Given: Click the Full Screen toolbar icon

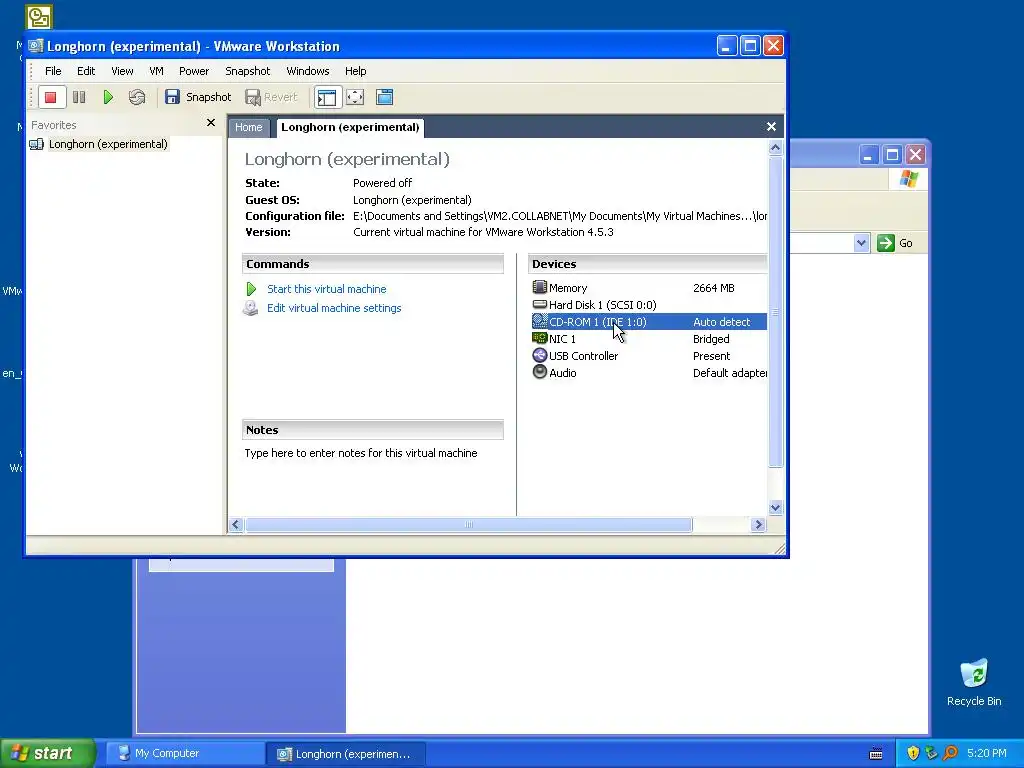Looking at the screenshot, I should 355,97.
